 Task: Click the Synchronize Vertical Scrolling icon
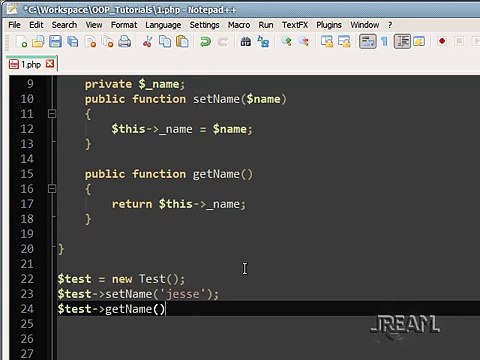pos(327,42)
